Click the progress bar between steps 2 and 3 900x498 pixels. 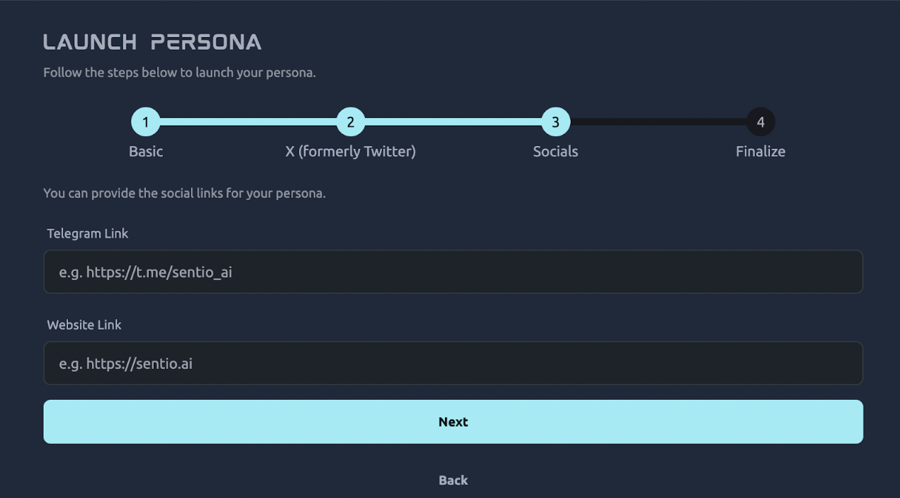click(452, 122)
